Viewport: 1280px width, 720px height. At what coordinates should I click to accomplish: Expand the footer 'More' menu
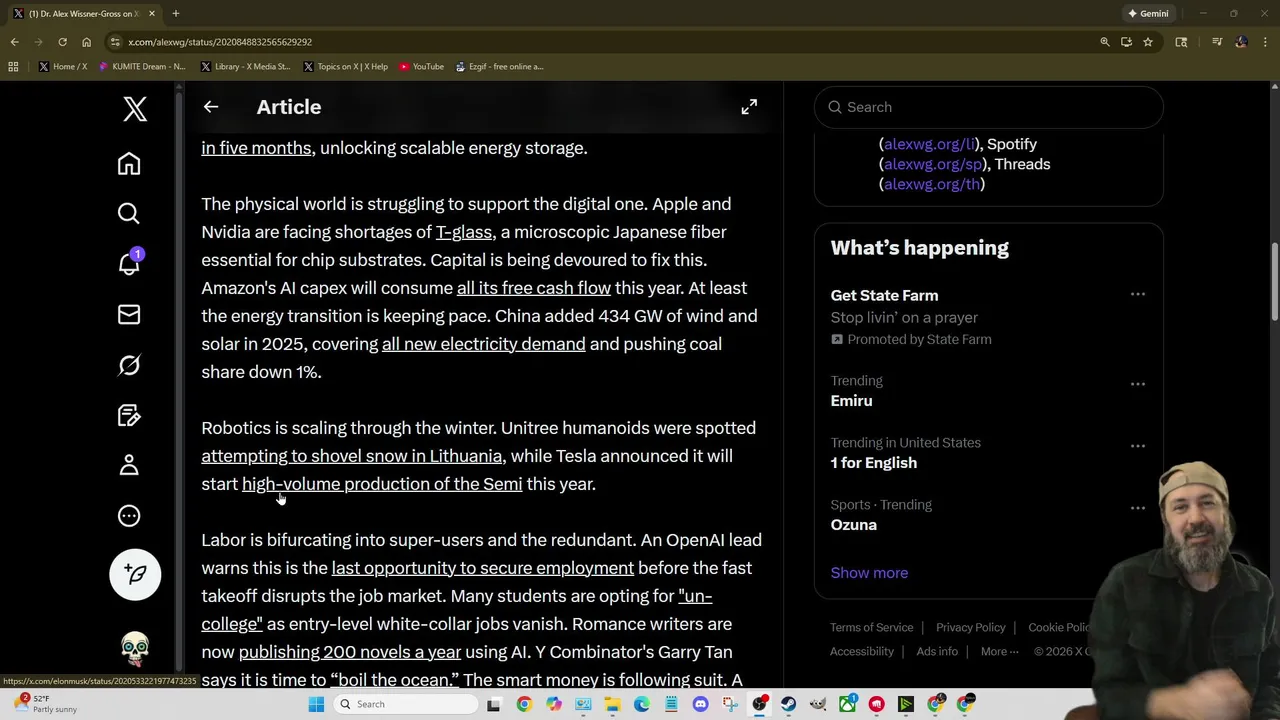point(999,651)
